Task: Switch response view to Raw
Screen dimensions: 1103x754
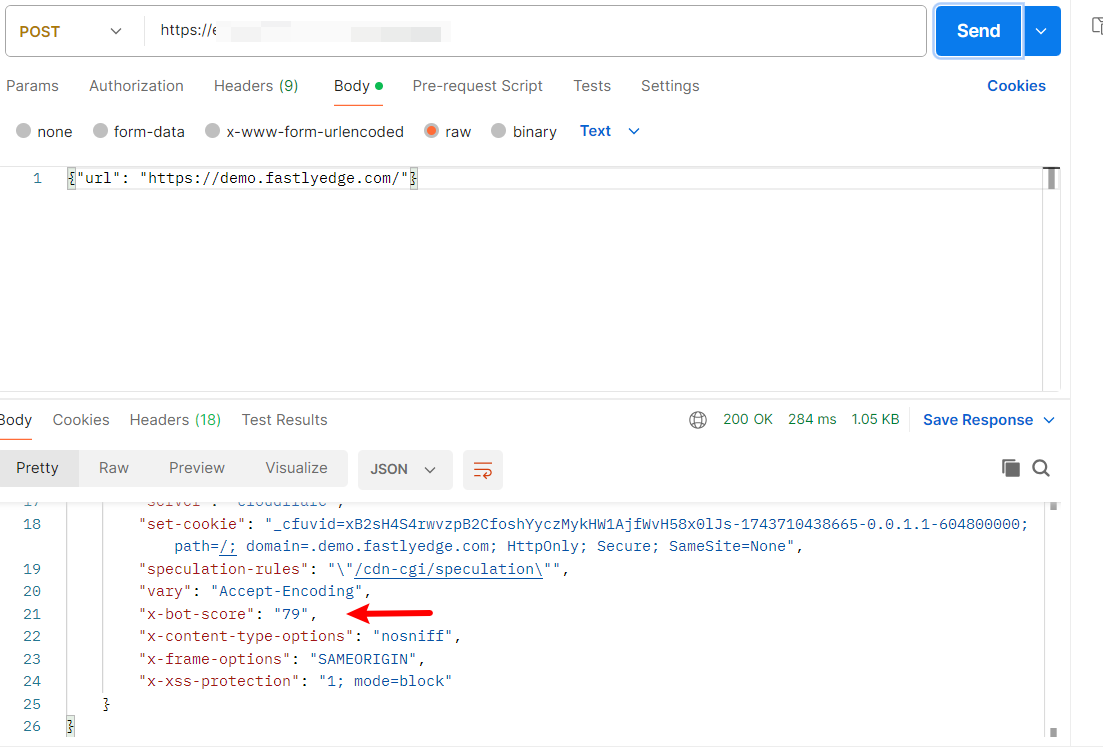Action: coord(114,468)
